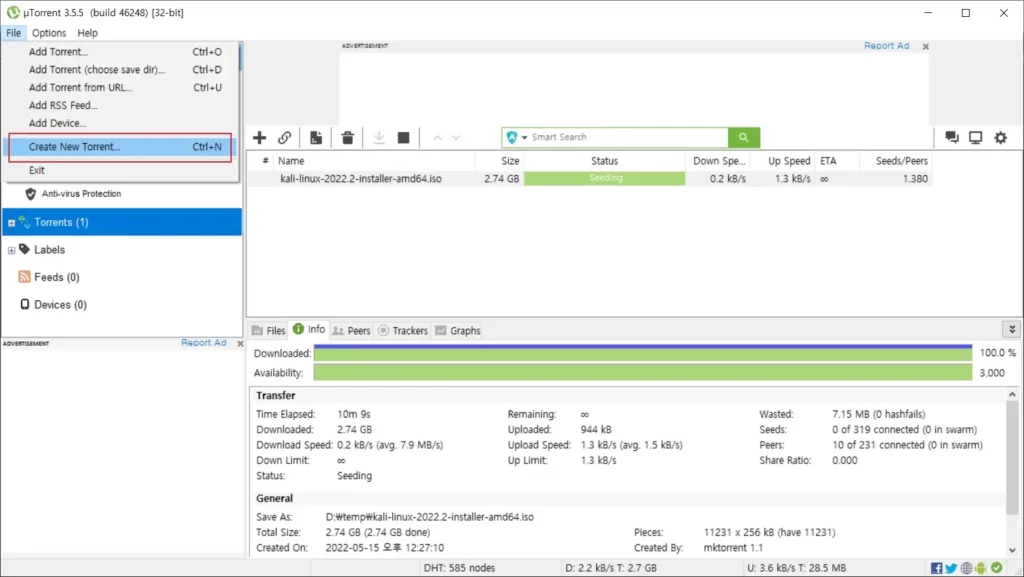Sort by Status column header
1024x577 pixels.
pos(605,161)
